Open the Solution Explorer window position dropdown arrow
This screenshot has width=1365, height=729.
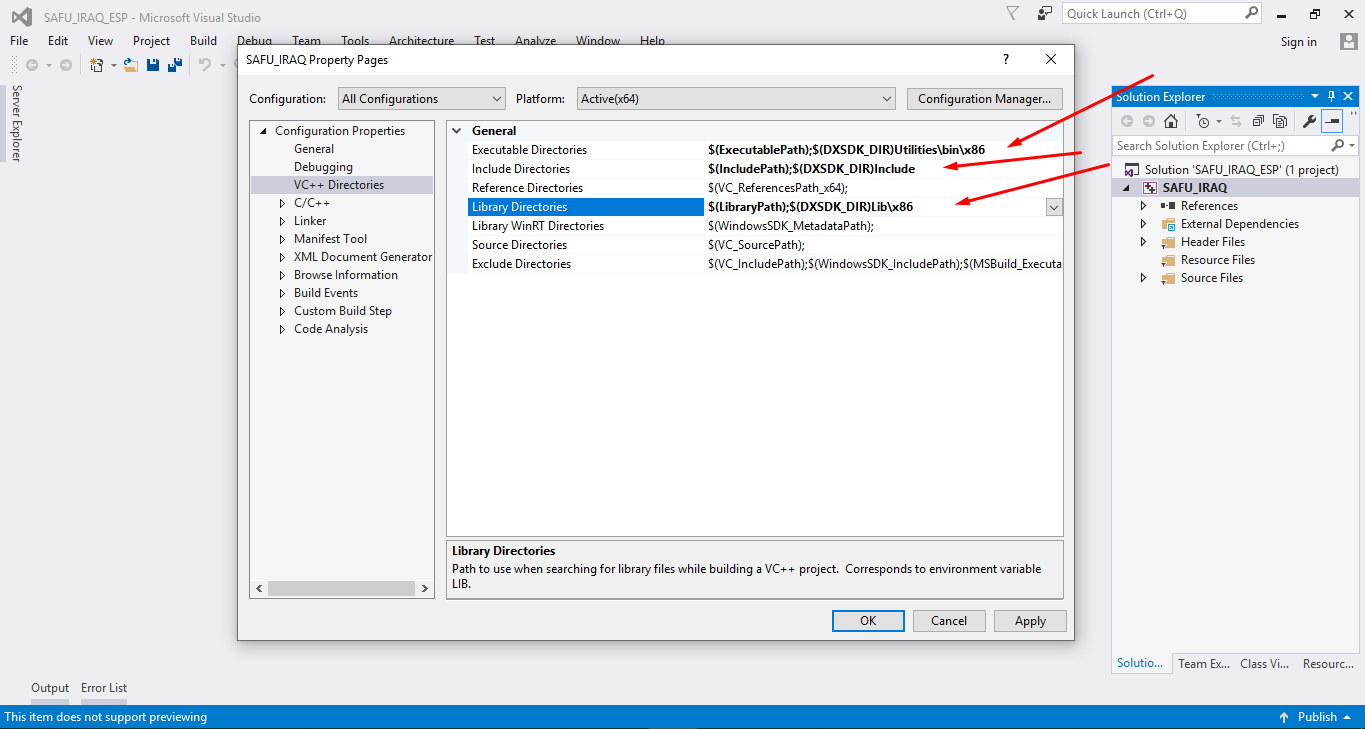[x=1315, y=97]
